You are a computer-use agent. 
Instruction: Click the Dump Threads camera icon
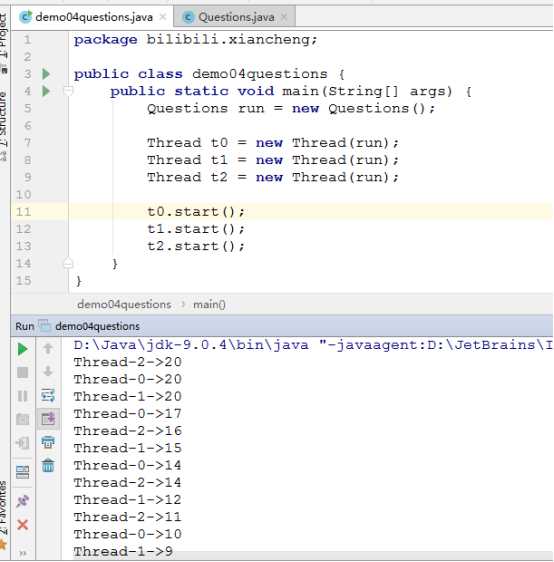click(23, 419)
